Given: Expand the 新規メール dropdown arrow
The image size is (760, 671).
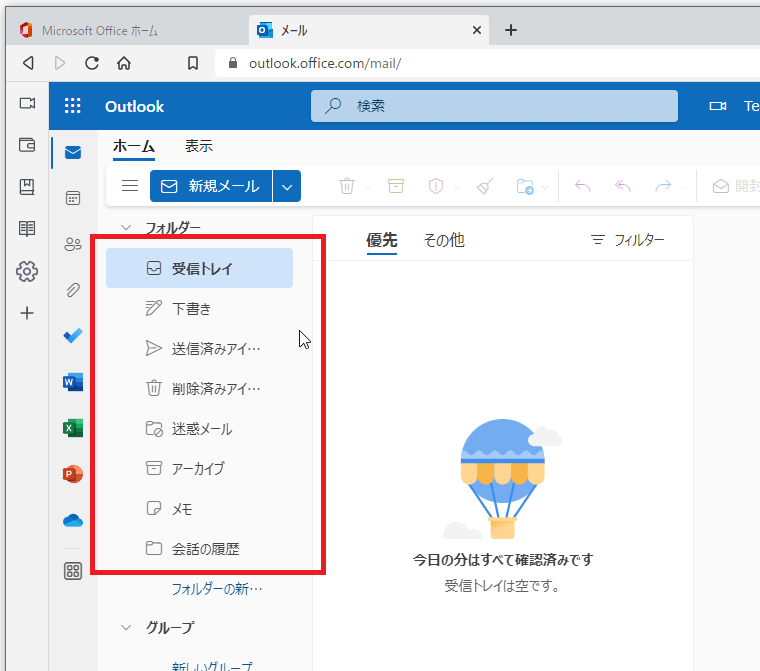Looking at the screenshot, I should [x=287, y=186].
